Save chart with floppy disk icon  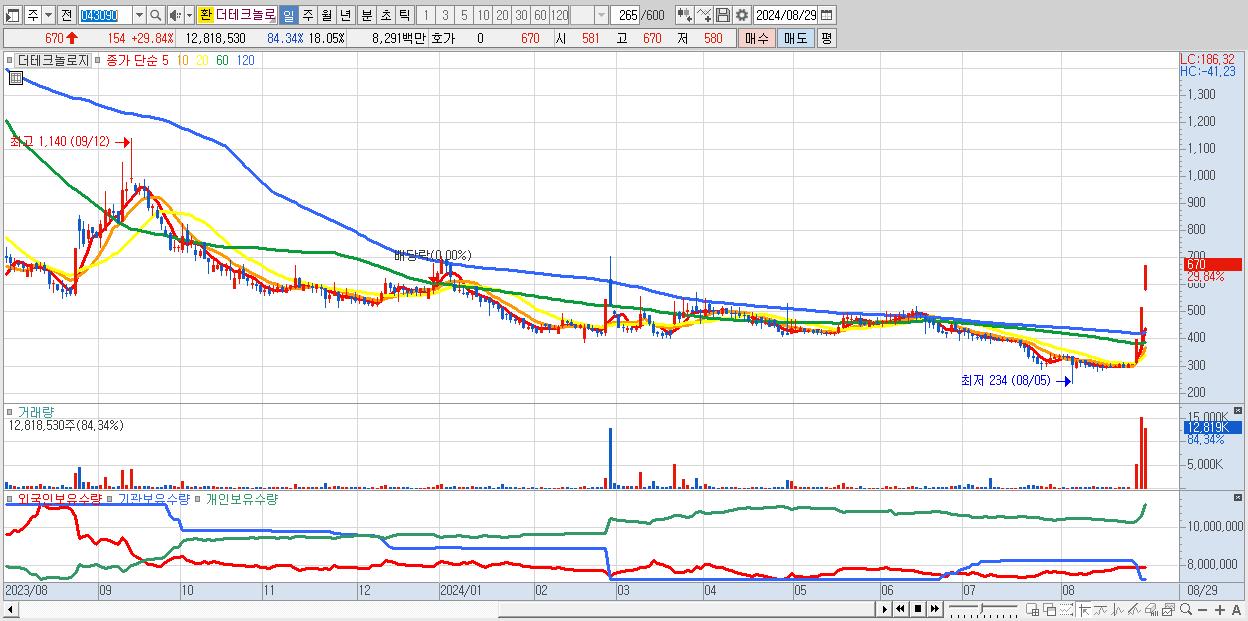point(723,15)
